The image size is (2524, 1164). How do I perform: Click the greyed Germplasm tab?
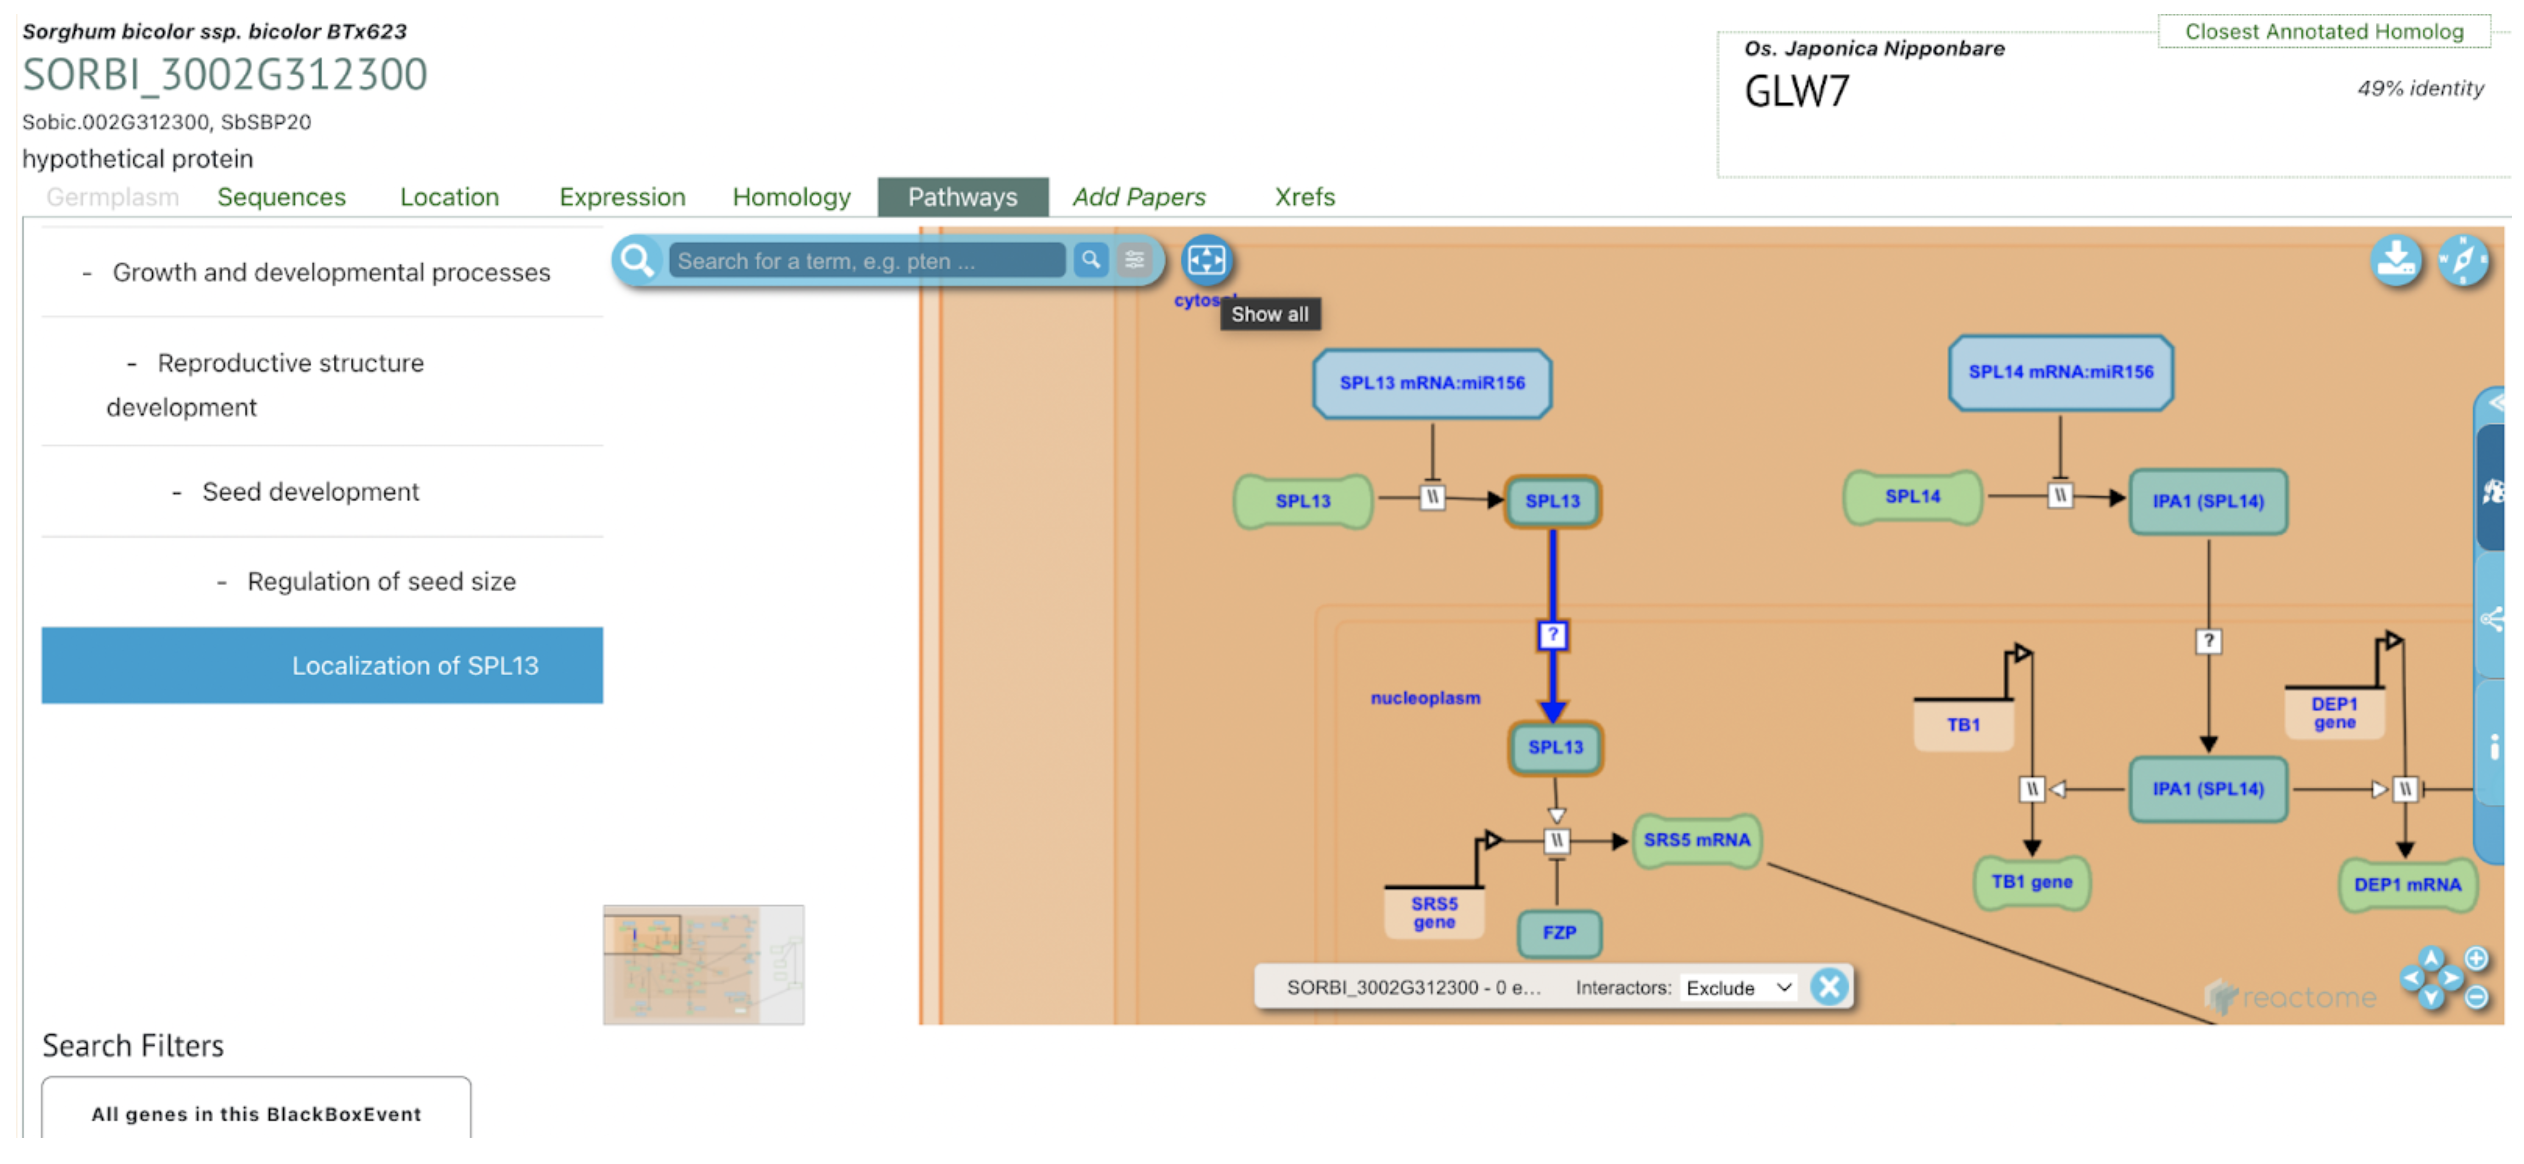112,197
